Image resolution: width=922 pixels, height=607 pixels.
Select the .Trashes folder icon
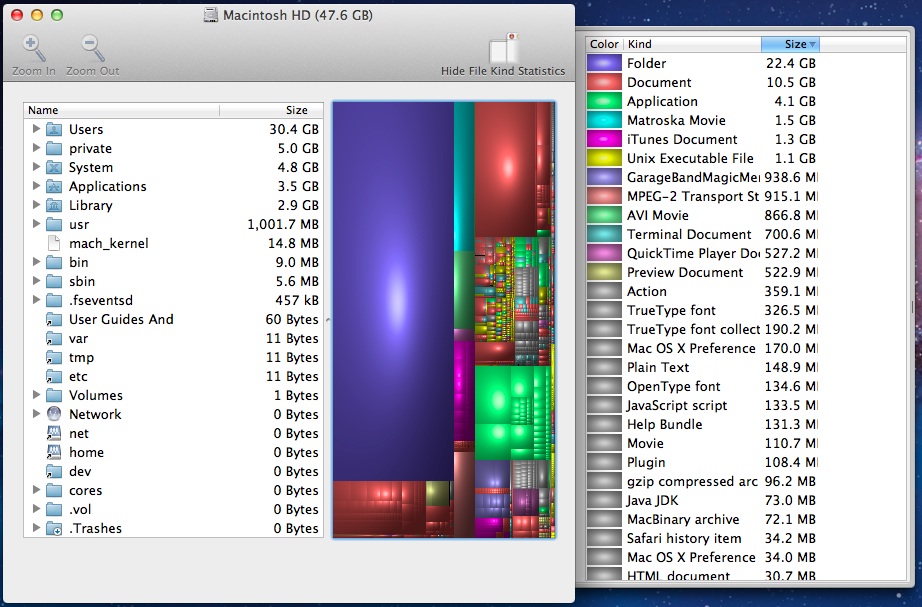(54, 528)
